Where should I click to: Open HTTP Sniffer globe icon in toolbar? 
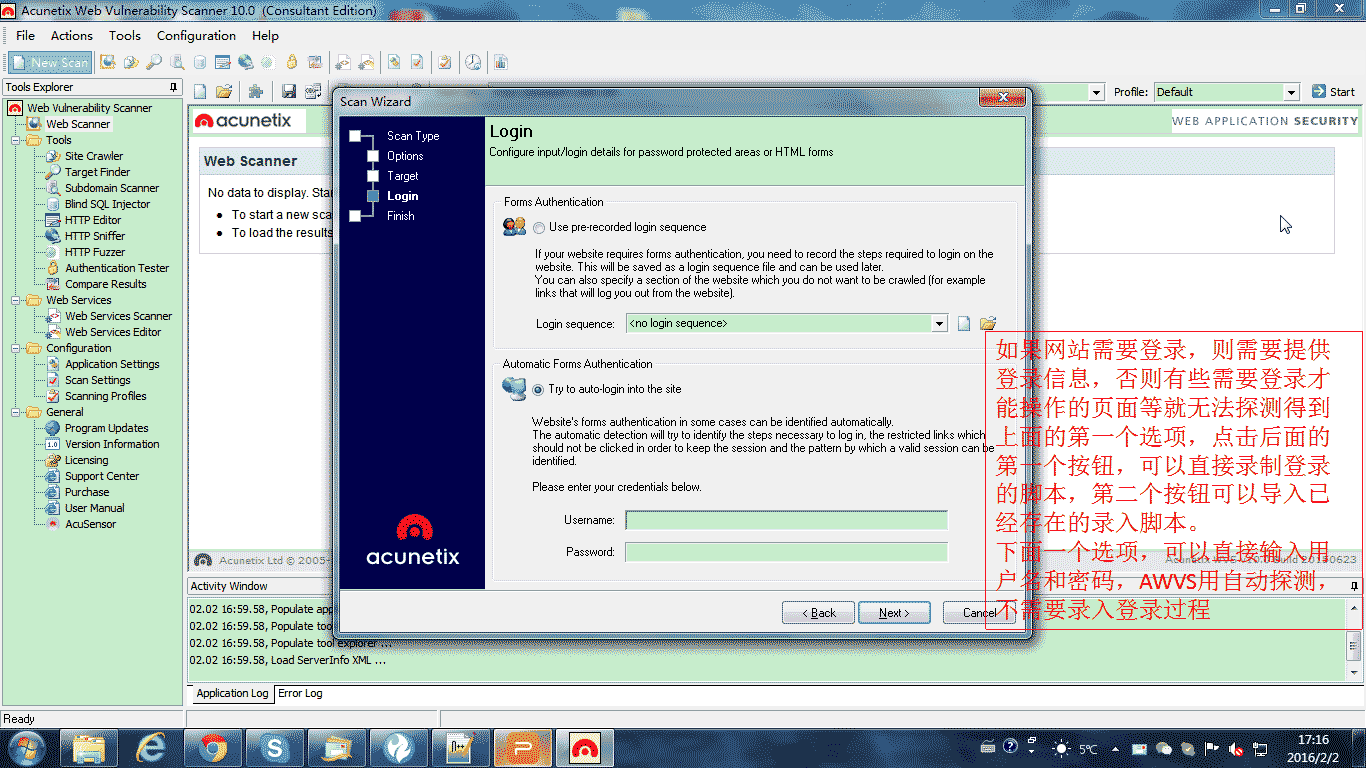pos(246,62)
